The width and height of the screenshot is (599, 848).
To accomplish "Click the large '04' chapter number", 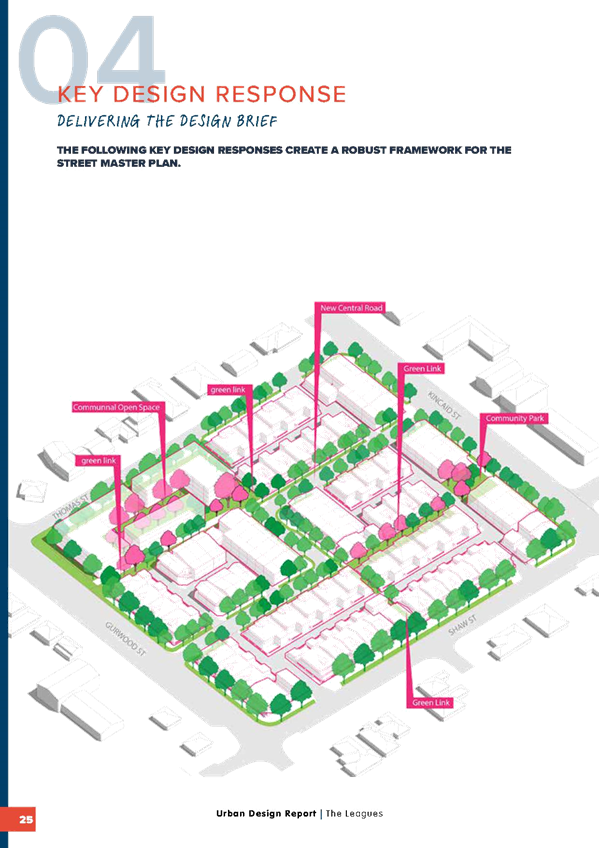I will click(91, 57).
